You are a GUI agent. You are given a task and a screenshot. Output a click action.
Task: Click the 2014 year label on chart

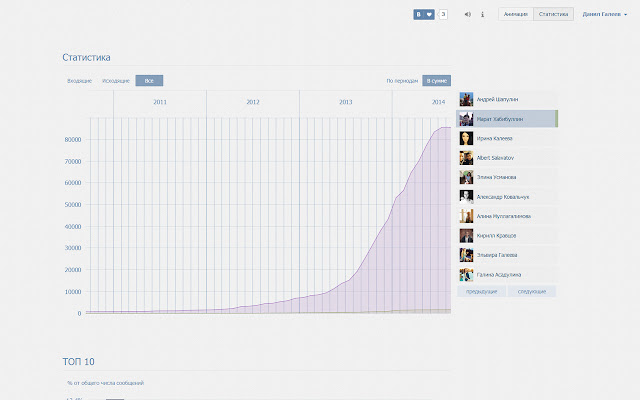438,102
